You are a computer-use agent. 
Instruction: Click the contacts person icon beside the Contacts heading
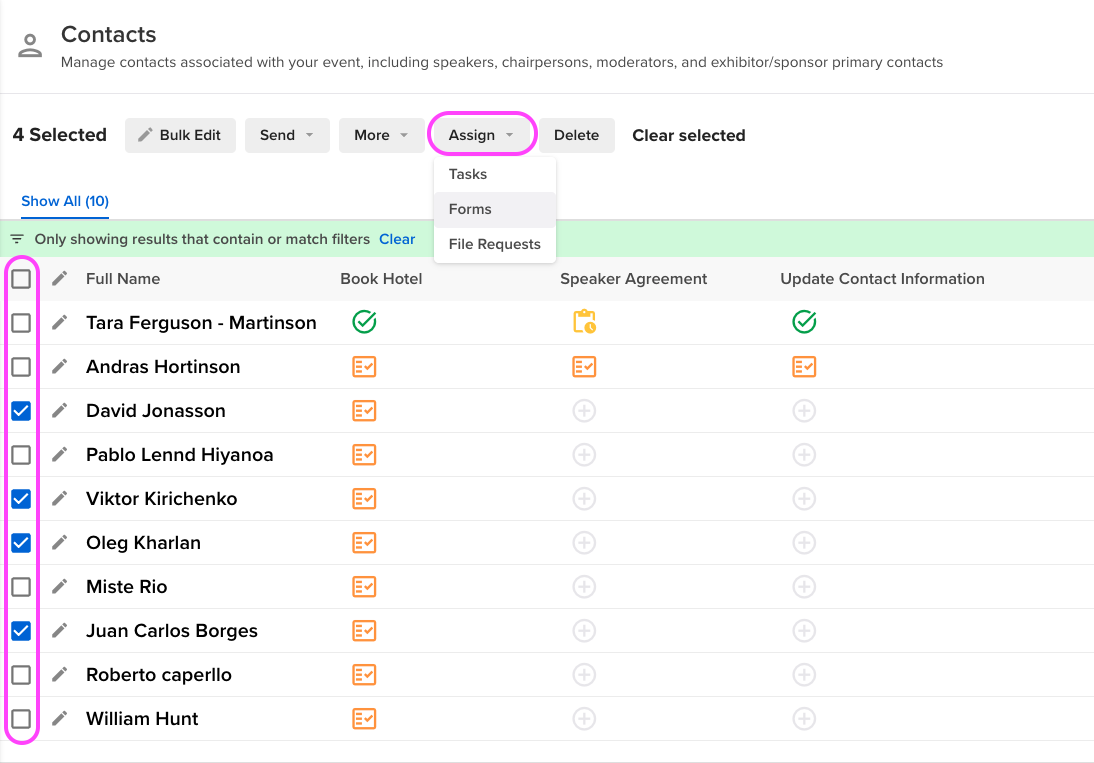pyautogui.click(x=29, y=44)
